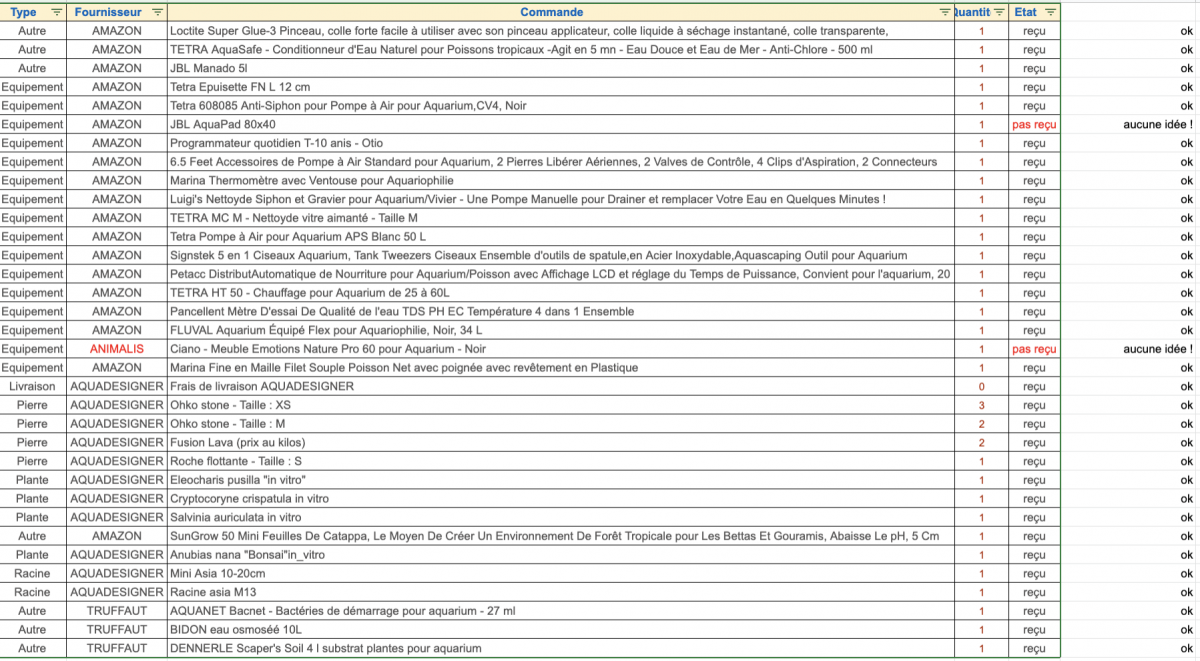Image resolution: width=1200 pixels, height=661 pixels.
Task: Open the Quantité column filter dropdown
Action: click(x=999, y=12)
